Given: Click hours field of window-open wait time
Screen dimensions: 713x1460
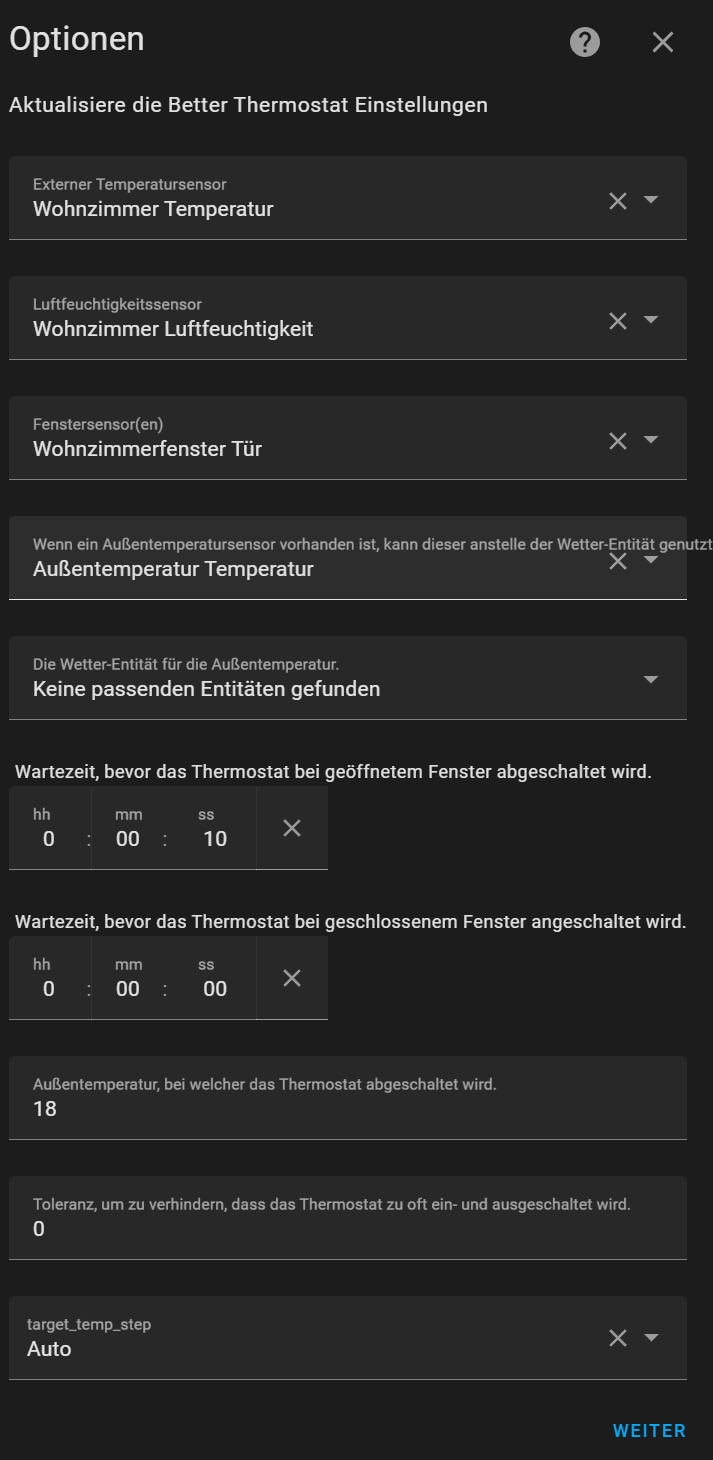Looking at the screenshot, I should tap(49, 838).
